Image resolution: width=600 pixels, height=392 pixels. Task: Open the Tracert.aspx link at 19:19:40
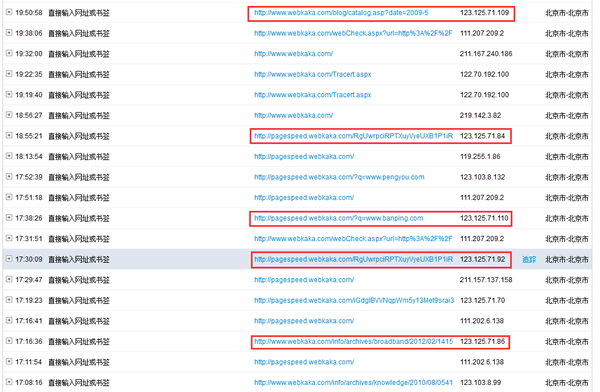click(313, 95)
